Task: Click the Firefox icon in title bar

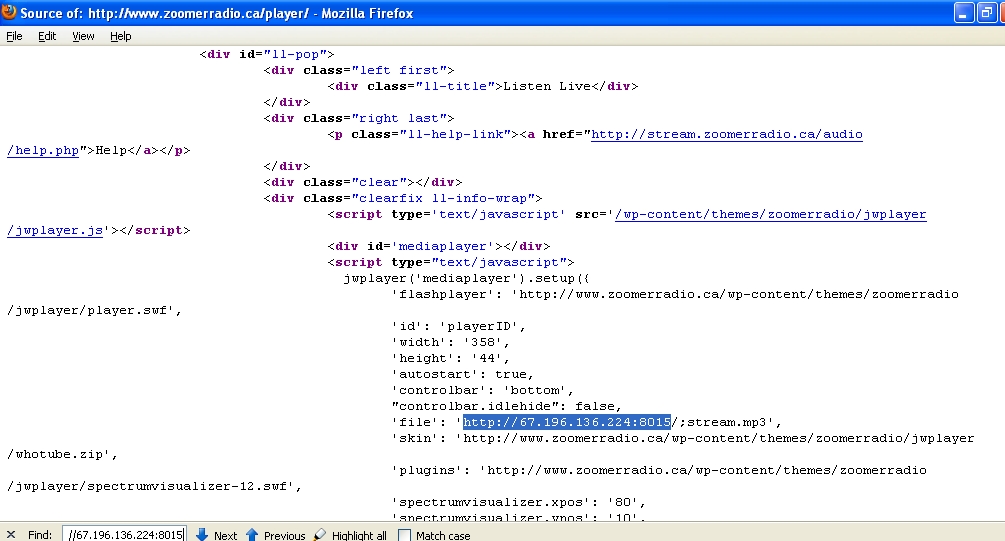Action: click(x=9, y=12)
